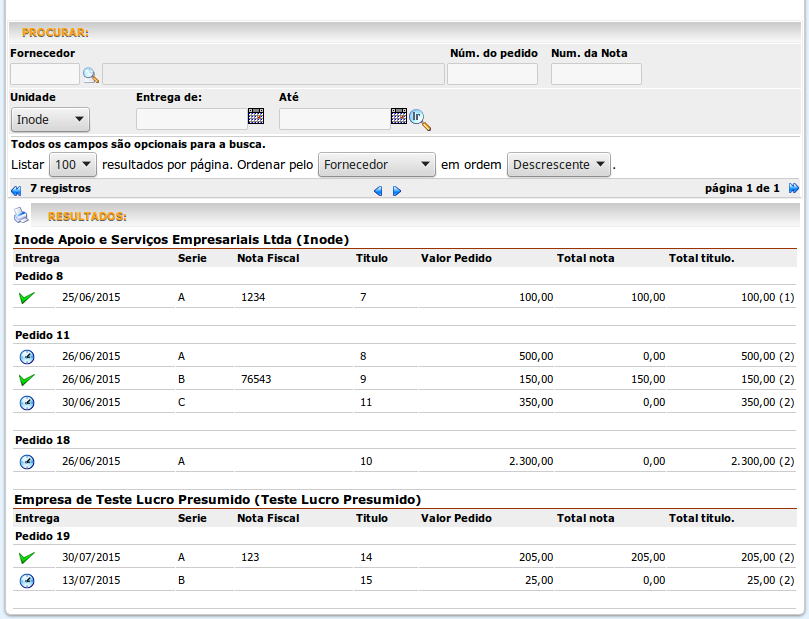This screenshot has width=809, height=619.
Task: Go to first page using double-left arrows
Action: tap(15, 189)
